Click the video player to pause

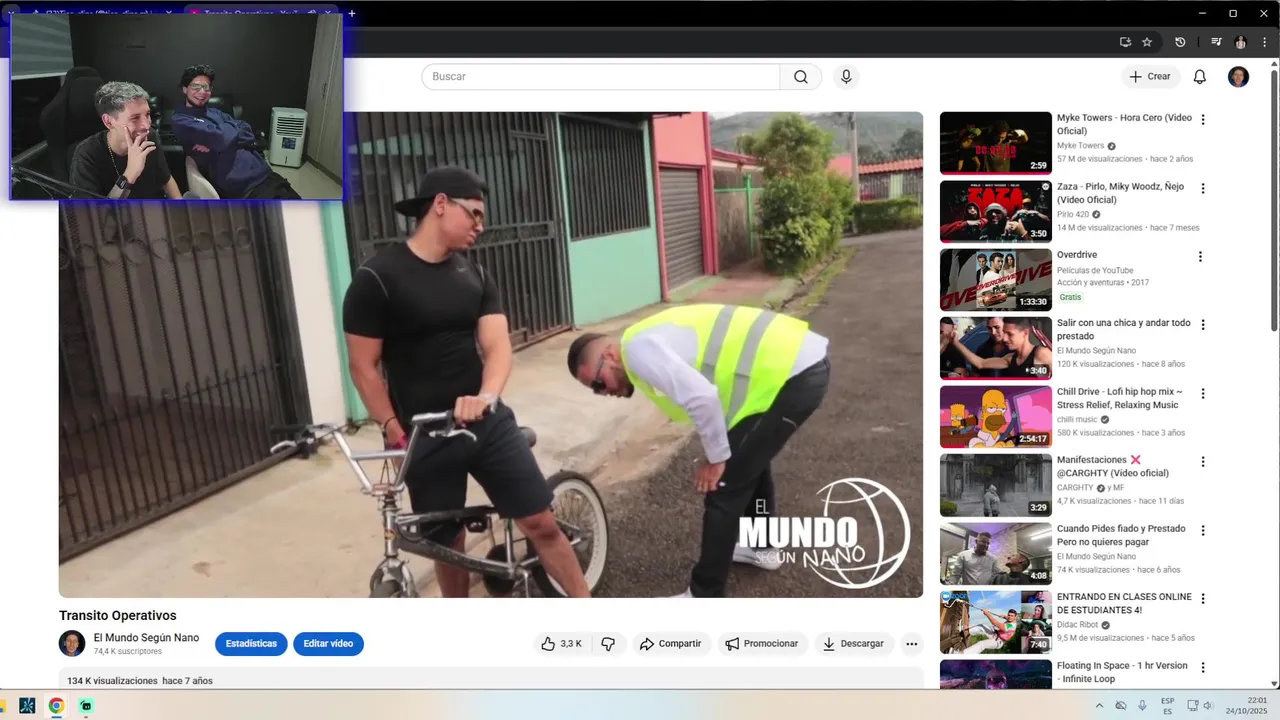[x=491, y=355]
